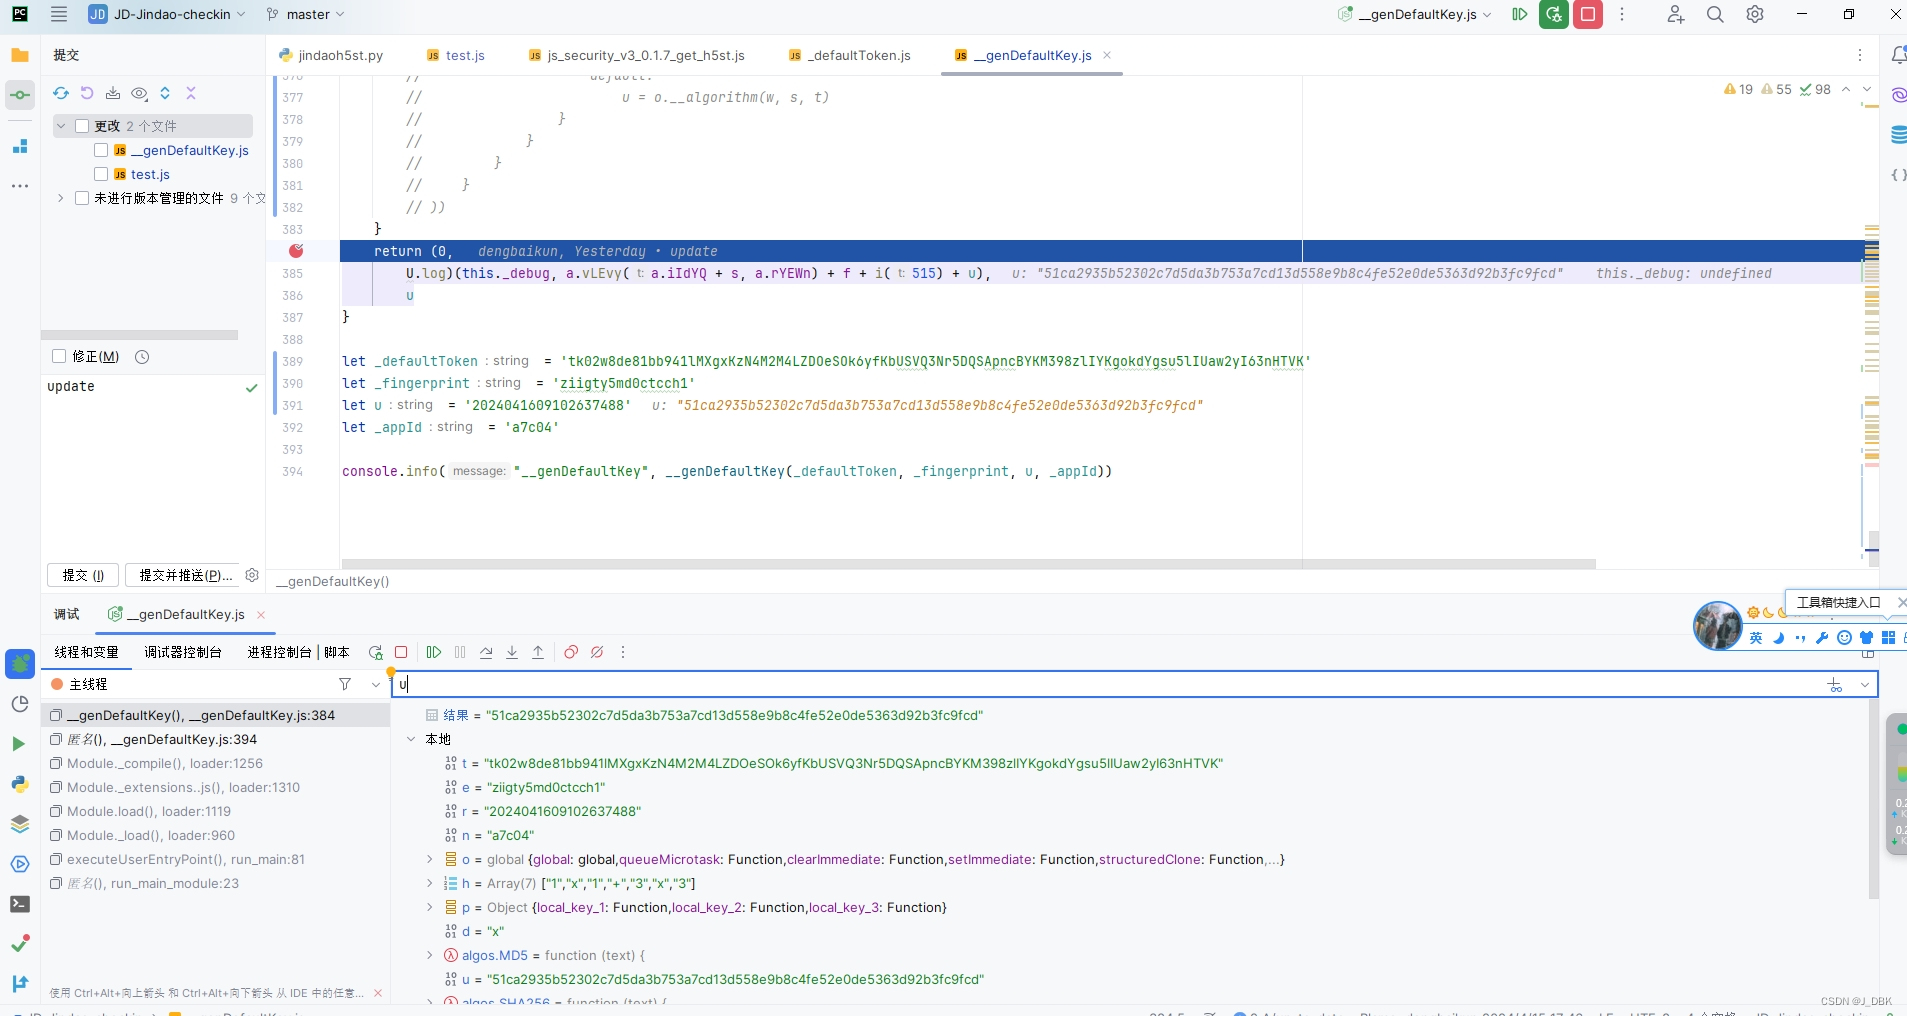The image size is (1907, 1016).
Task: Enable 修正(M) amend checkbox
Action: coord(59,357)
